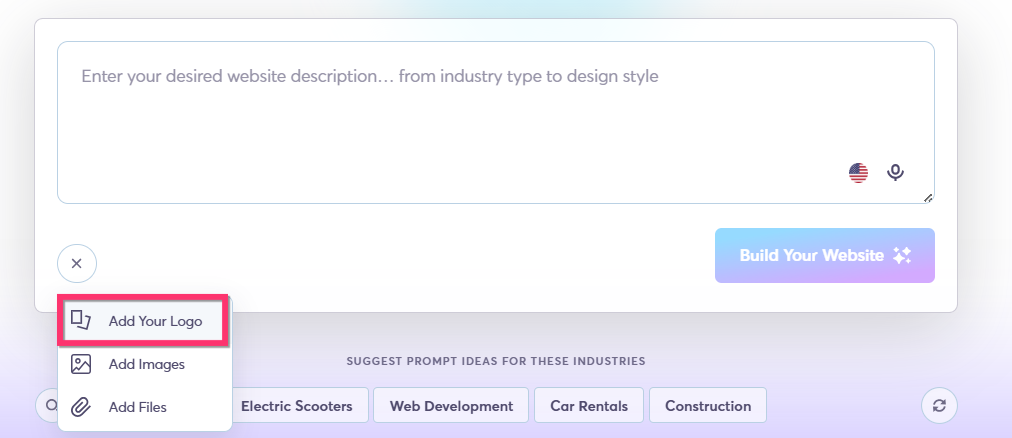Click the logo shapes icon beside Add Your Logo
This screenshot has height=438, width=1012.
81,321
